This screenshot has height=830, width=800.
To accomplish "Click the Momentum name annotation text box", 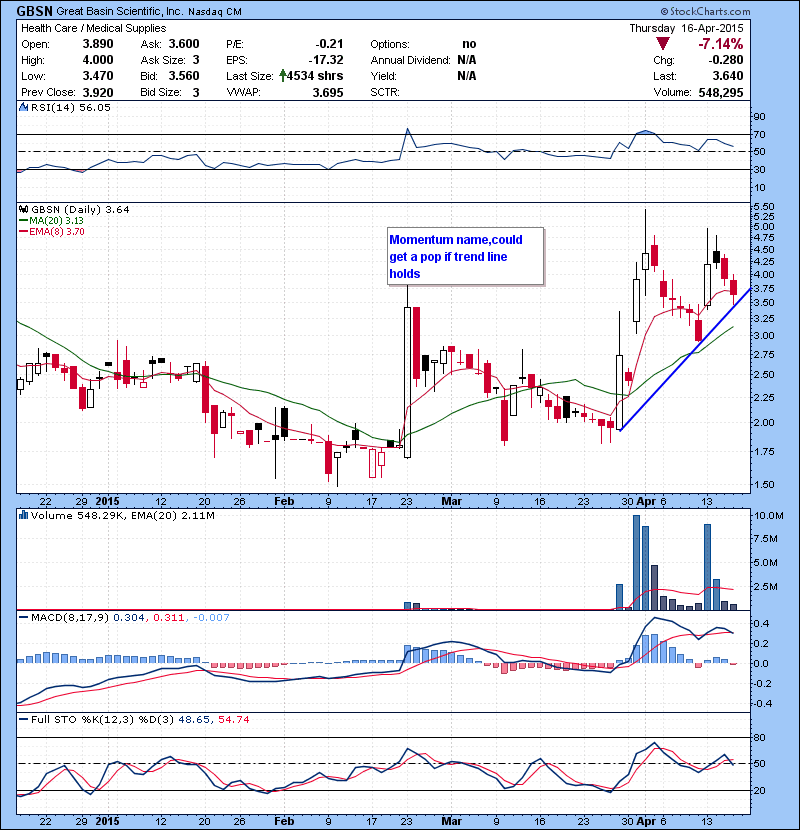I will pyautogui.click(x=465, y=257).
